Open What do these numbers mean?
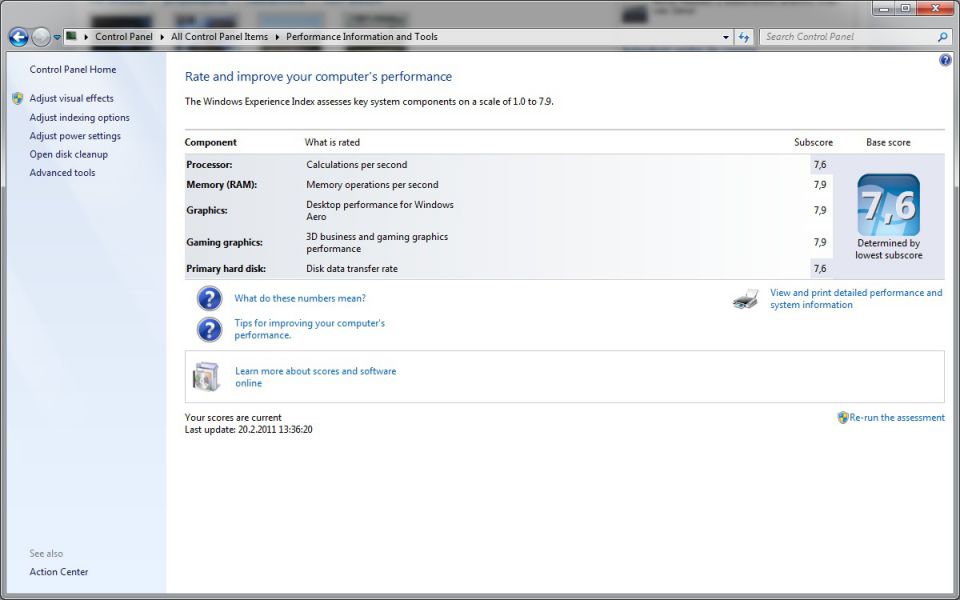Viewport: 960px width, 600px height. 300,298
